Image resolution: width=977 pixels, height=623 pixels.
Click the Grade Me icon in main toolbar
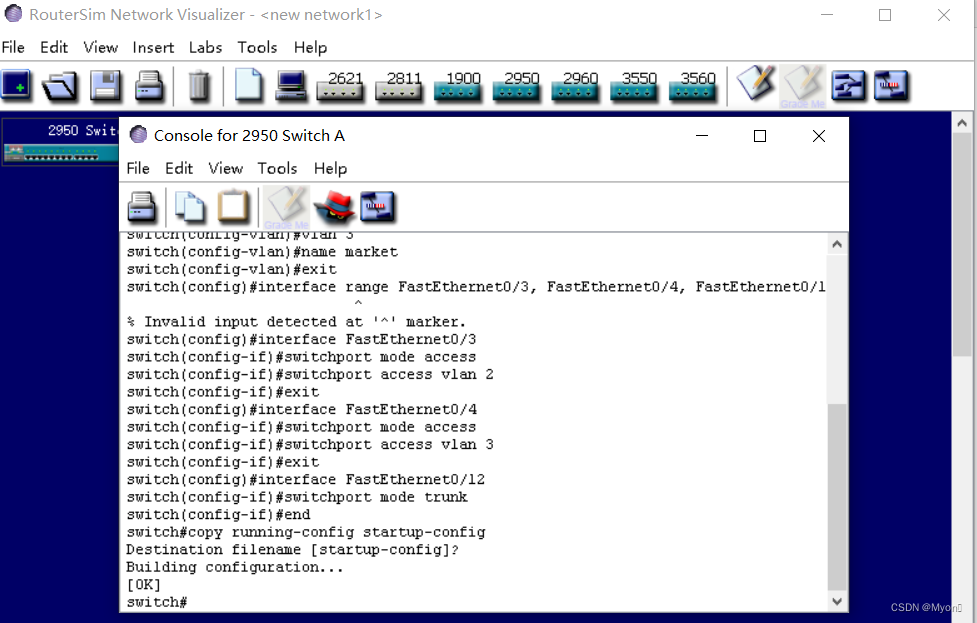pos(803,86)
